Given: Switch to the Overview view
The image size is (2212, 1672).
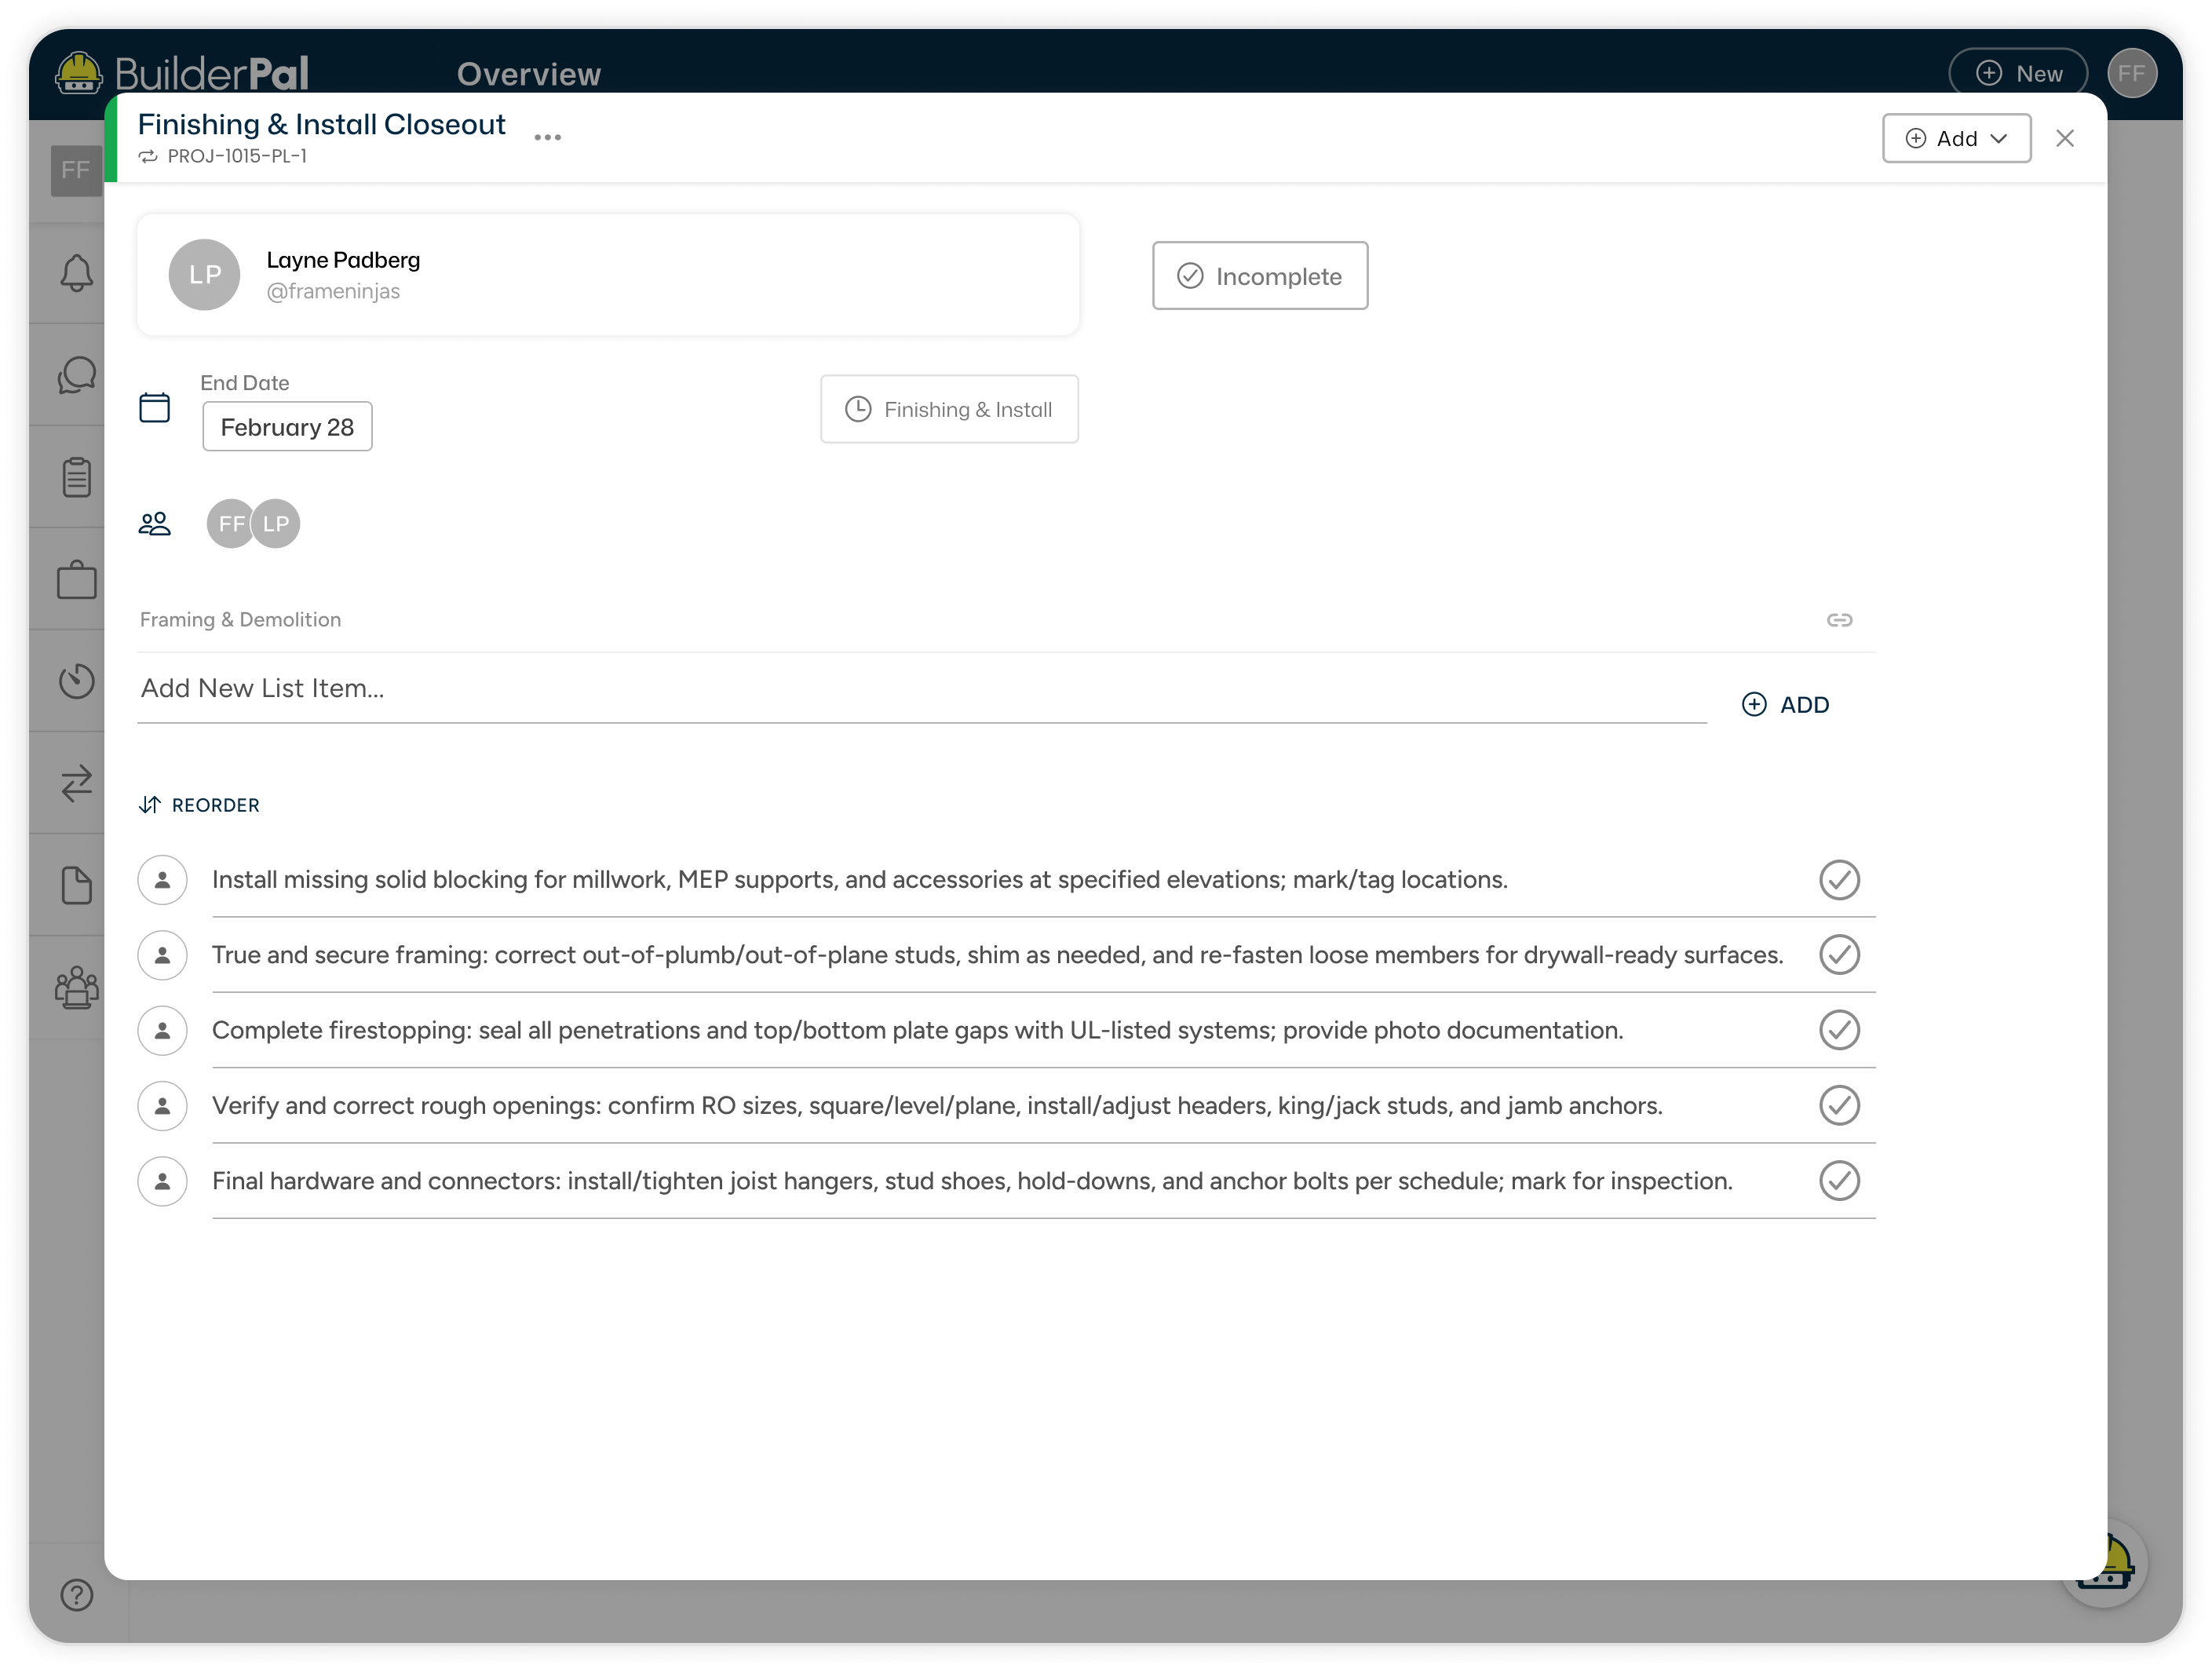Looking at the screenshot, I should (x=529, y=72).
